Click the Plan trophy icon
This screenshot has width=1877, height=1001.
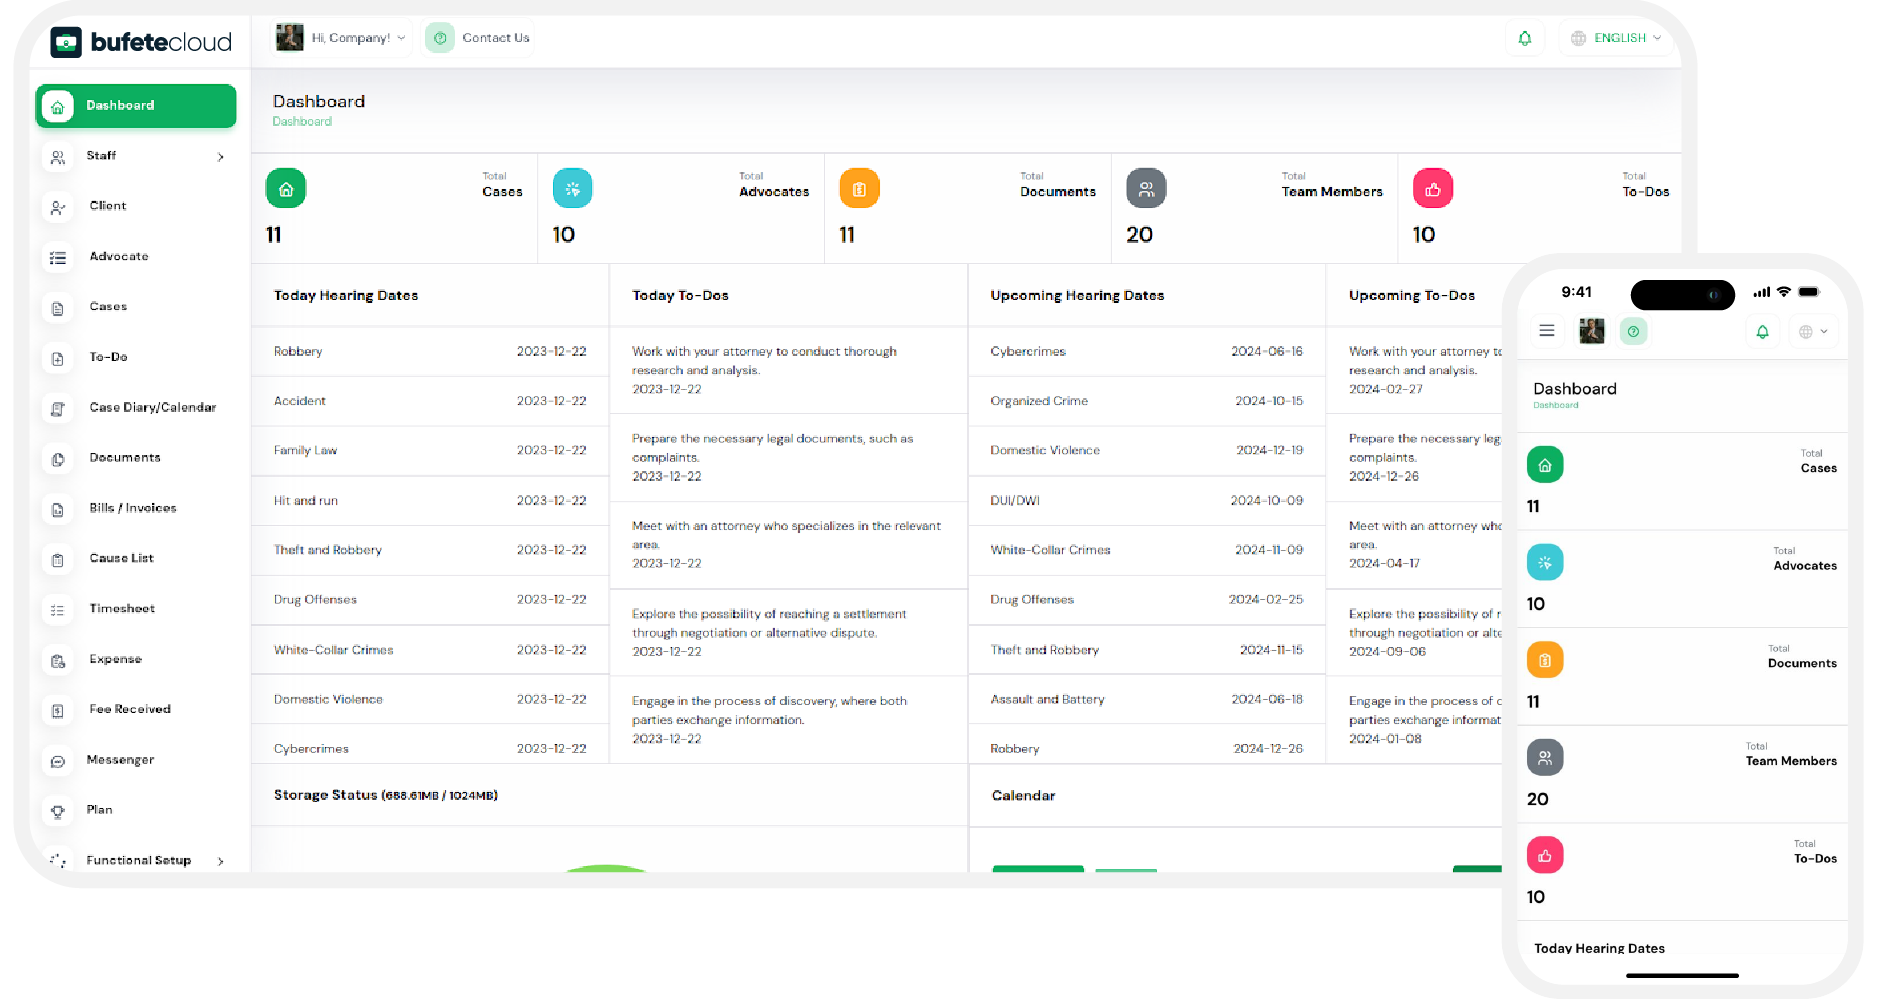point(58,811)
